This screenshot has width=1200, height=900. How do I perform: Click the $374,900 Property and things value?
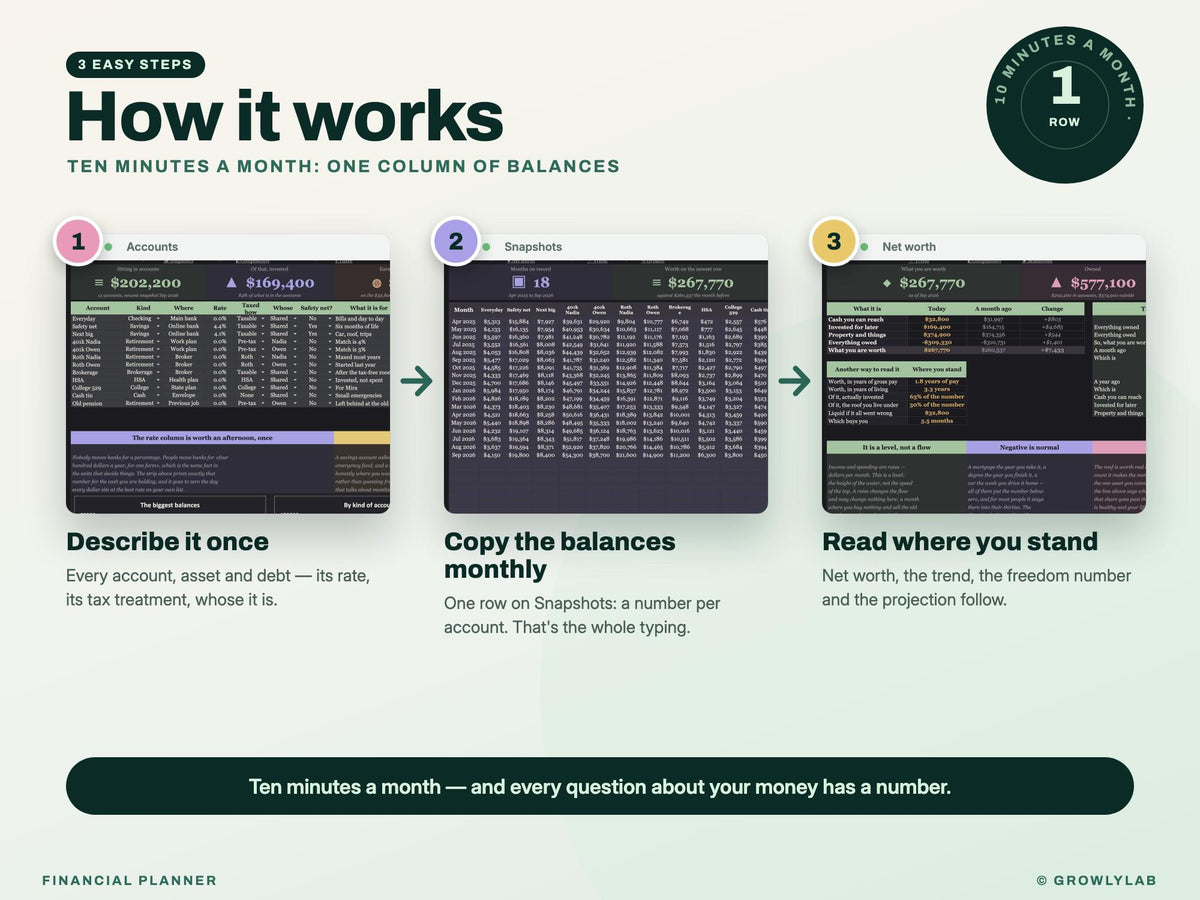click(937, 335)
